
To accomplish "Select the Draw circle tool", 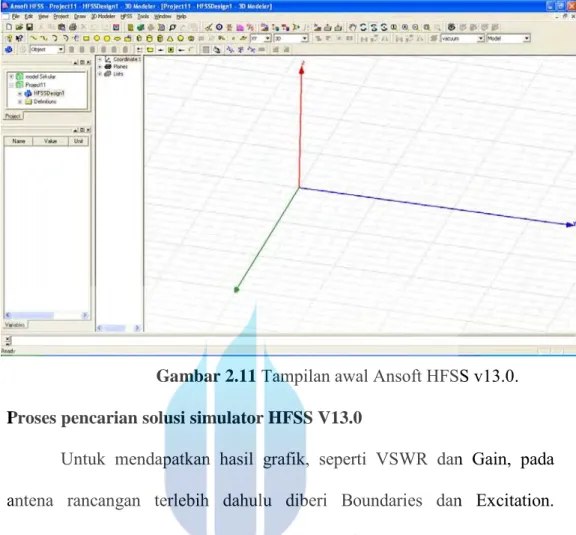I will click(97, 38).
